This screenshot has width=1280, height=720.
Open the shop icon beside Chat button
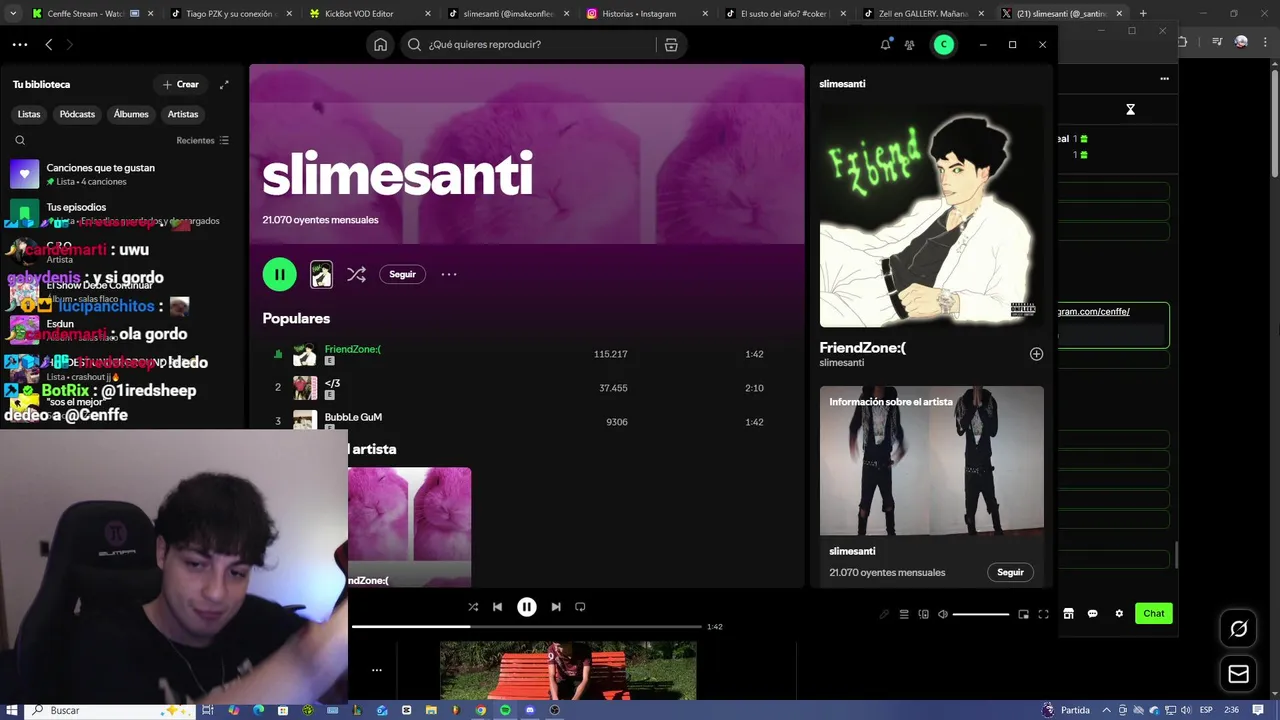click(x=1068, y=613)
